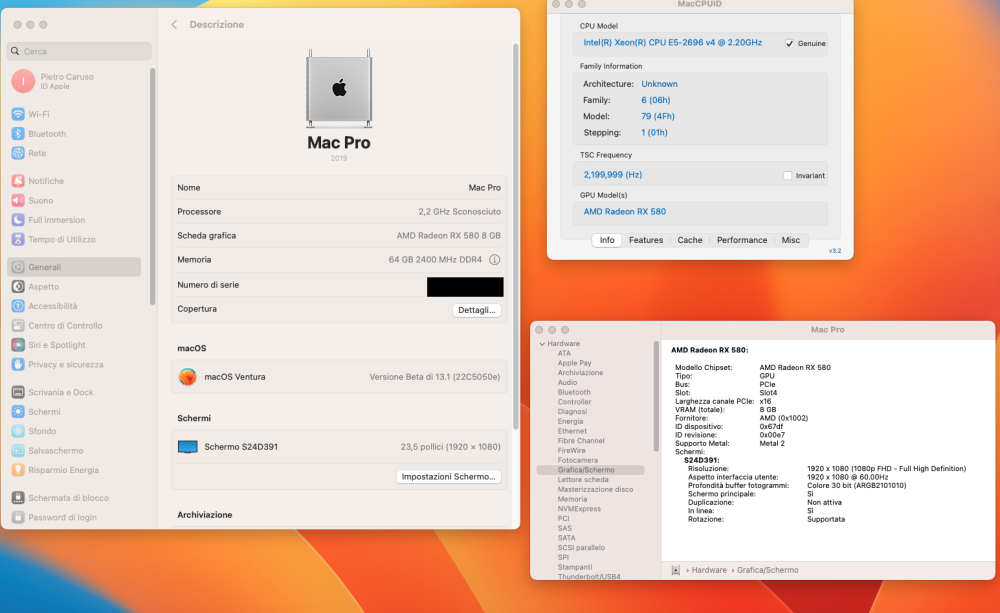Open Aspetto icon in sidebar
1000x613 pixels.
18,286
